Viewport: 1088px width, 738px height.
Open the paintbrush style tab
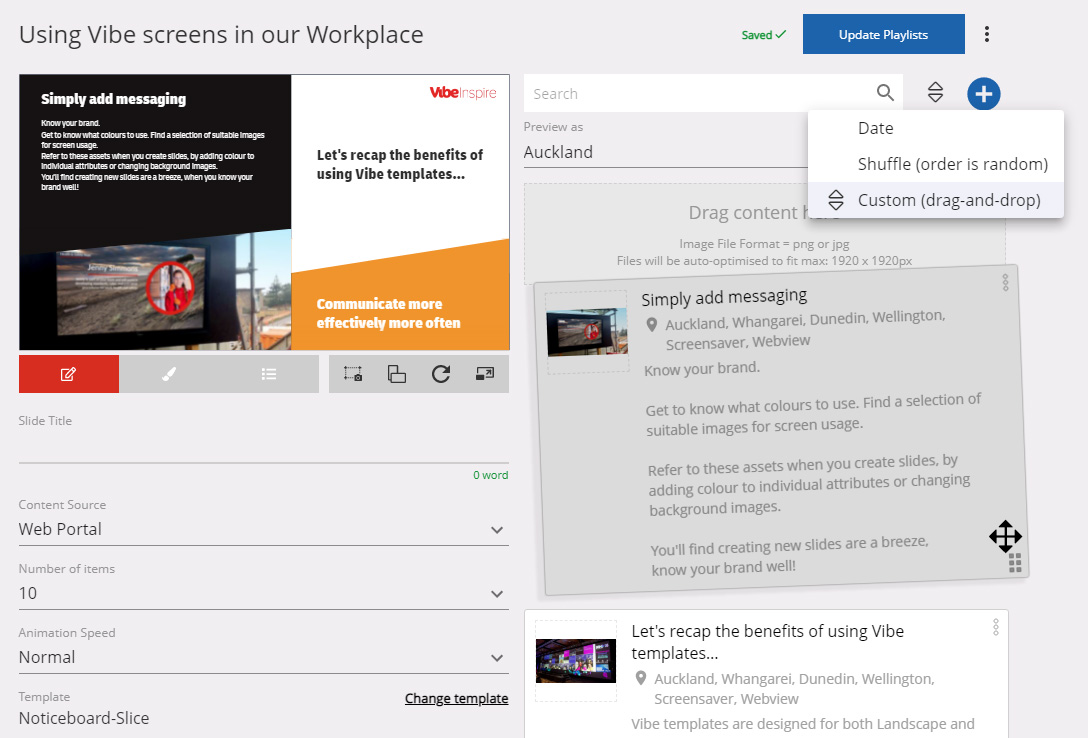pos(168,374)
